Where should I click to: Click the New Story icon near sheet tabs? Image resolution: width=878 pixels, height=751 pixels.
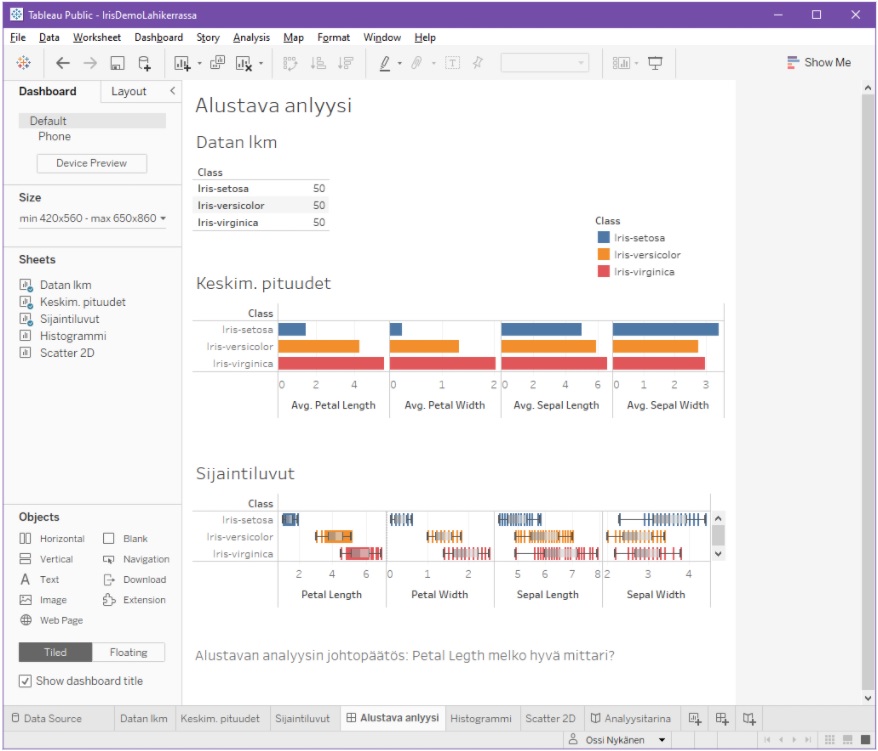[x=749, y=718]
